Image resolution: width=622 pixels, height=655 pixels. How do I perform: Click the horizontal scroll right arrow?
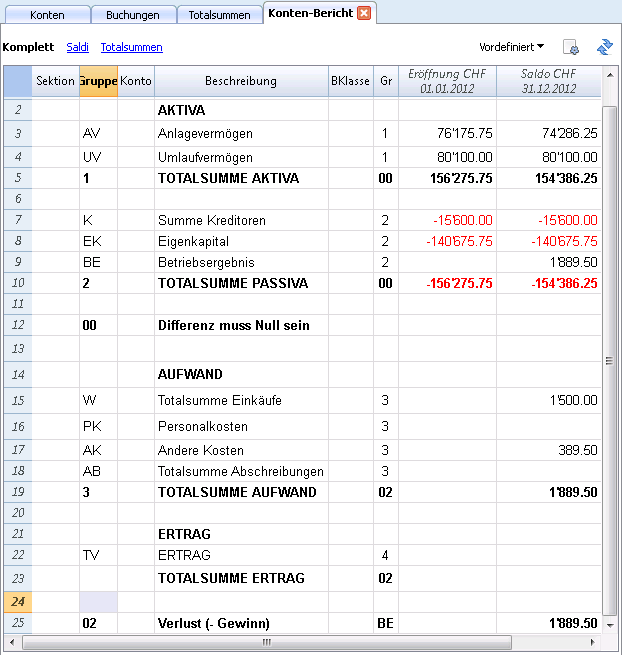pyautogui.click(x=592, y=642)
